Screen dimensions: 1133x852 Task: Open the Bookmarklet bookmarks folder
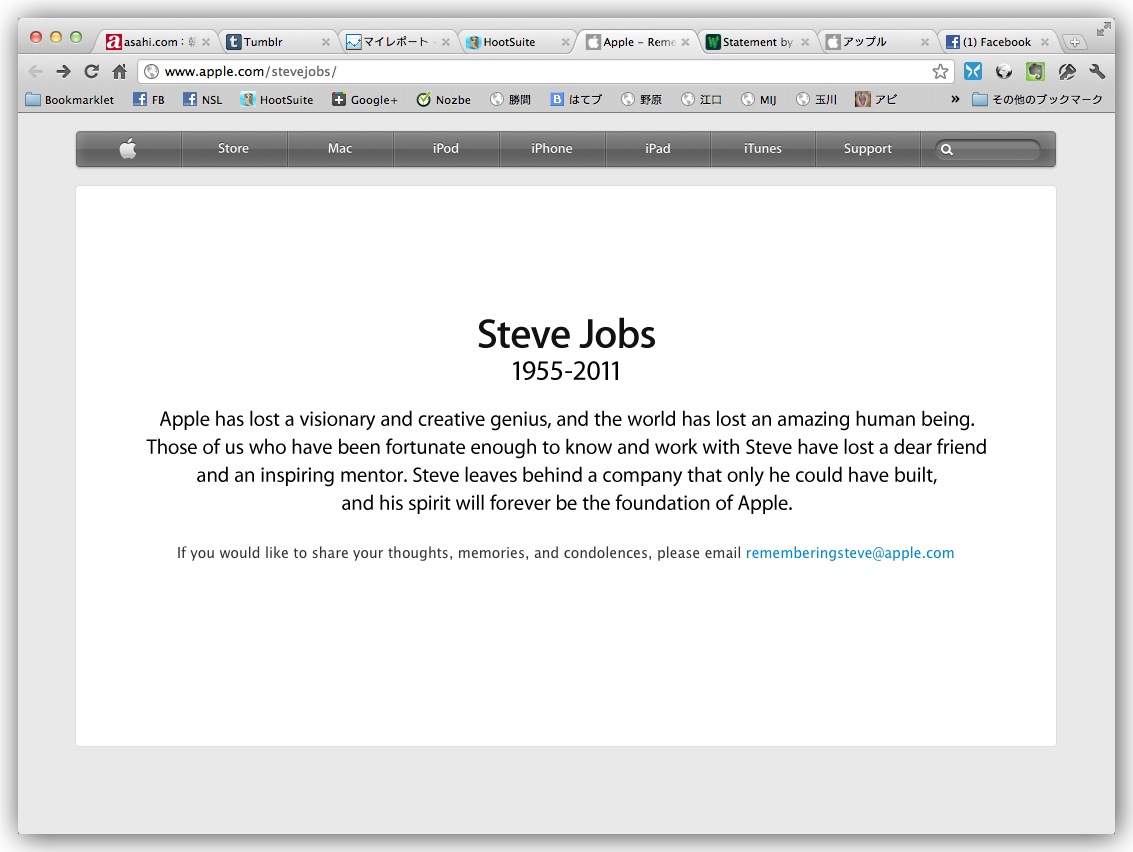click(70, 99)
